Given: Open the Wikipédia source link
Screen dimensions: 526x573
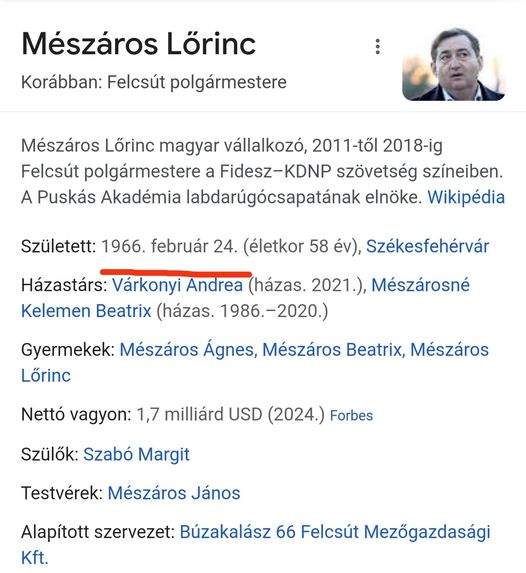Looking at the screenshot, I should point(466,197).
